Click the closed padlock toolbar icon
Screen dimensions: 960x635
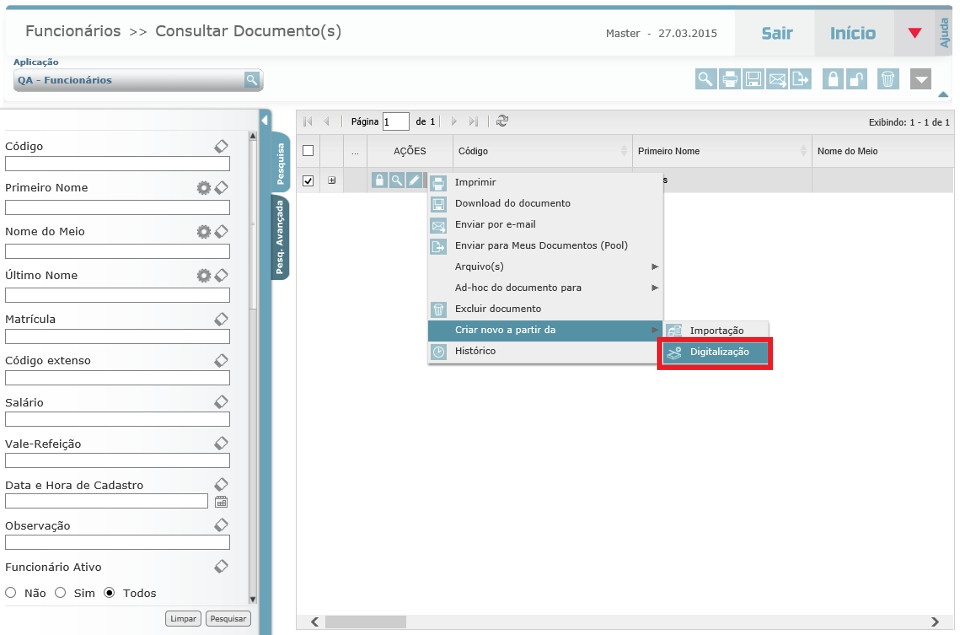click(832, 80)
